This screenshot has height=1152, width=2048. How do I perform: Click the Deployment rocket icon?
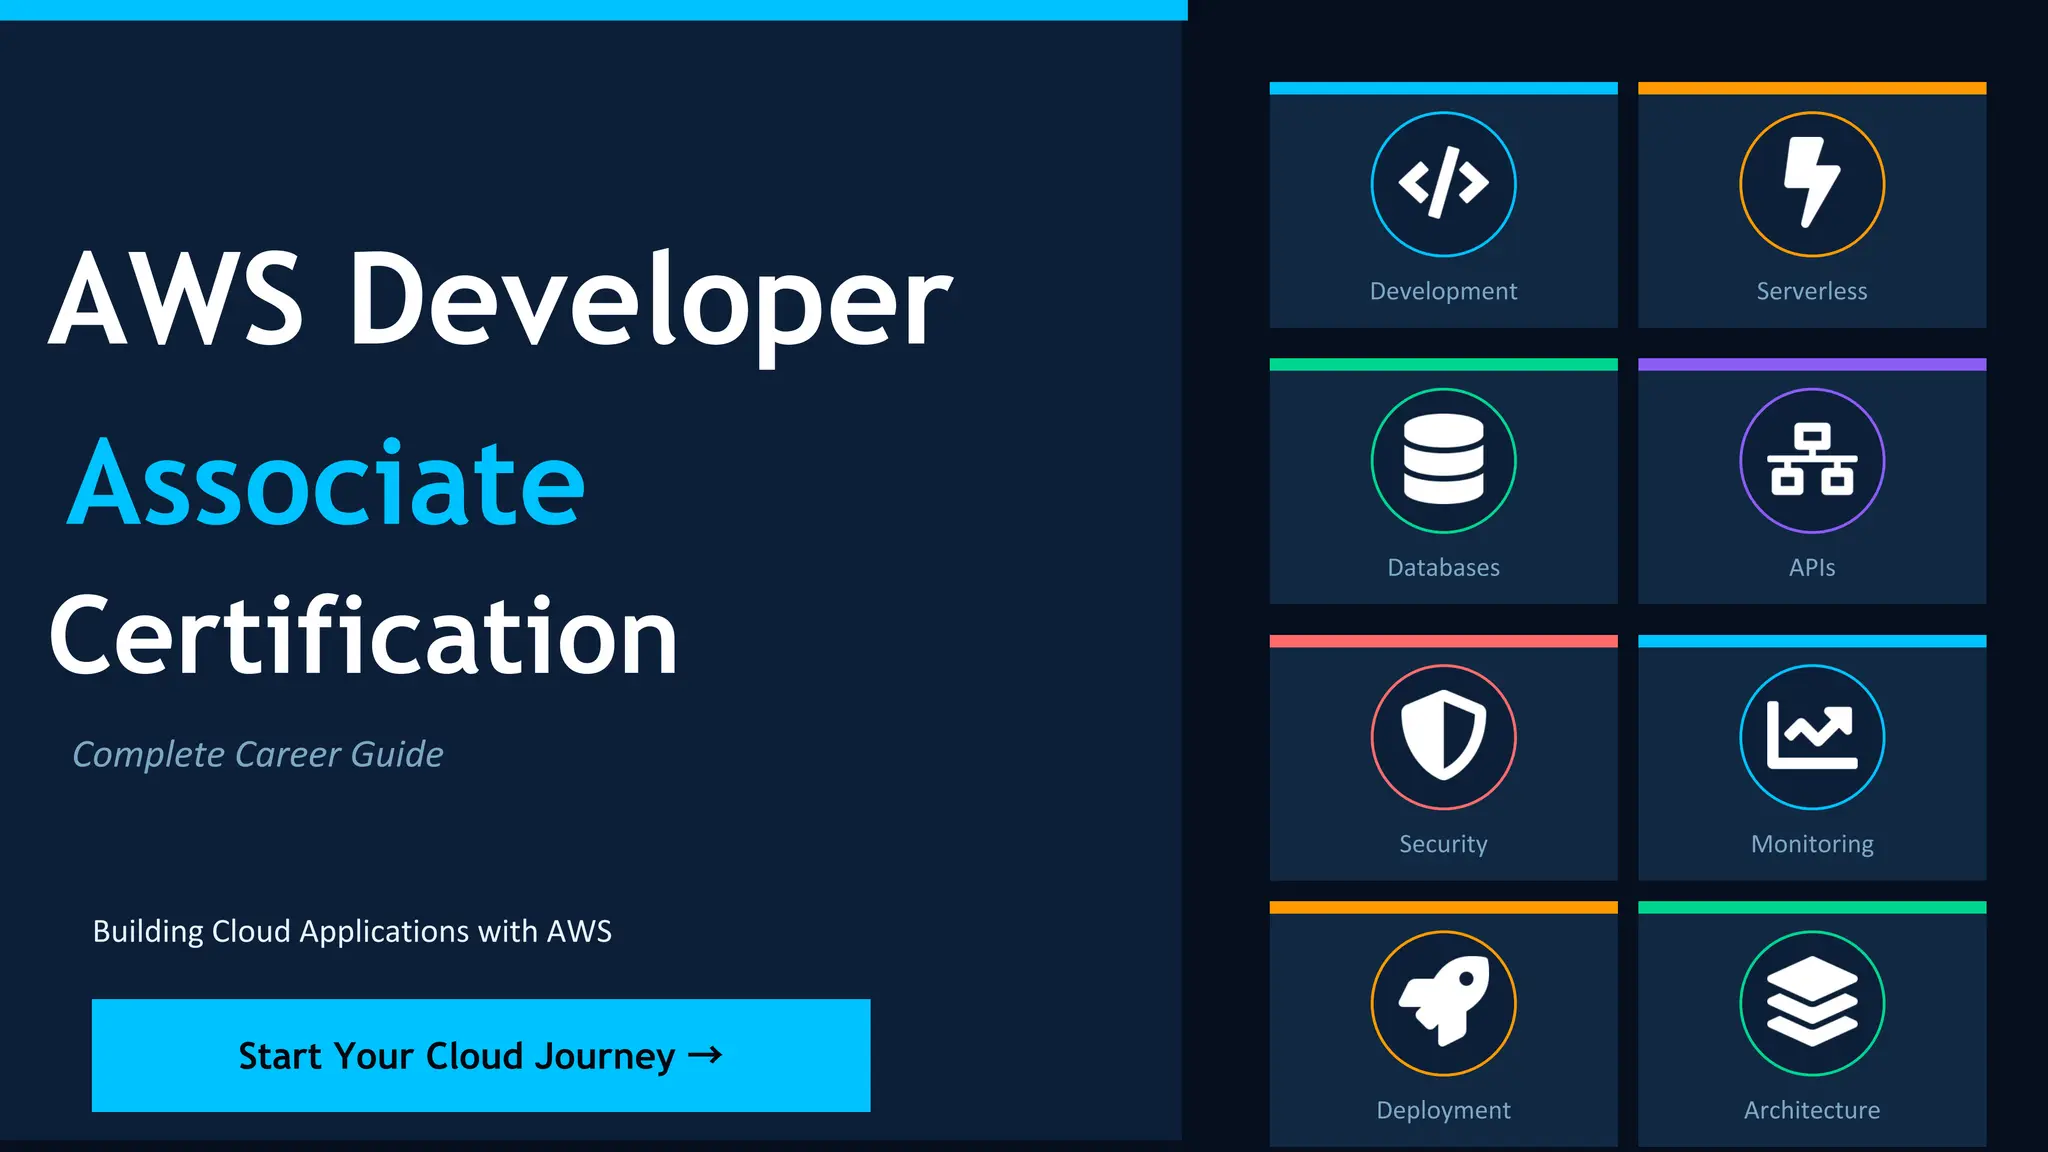(1443, 1003)
